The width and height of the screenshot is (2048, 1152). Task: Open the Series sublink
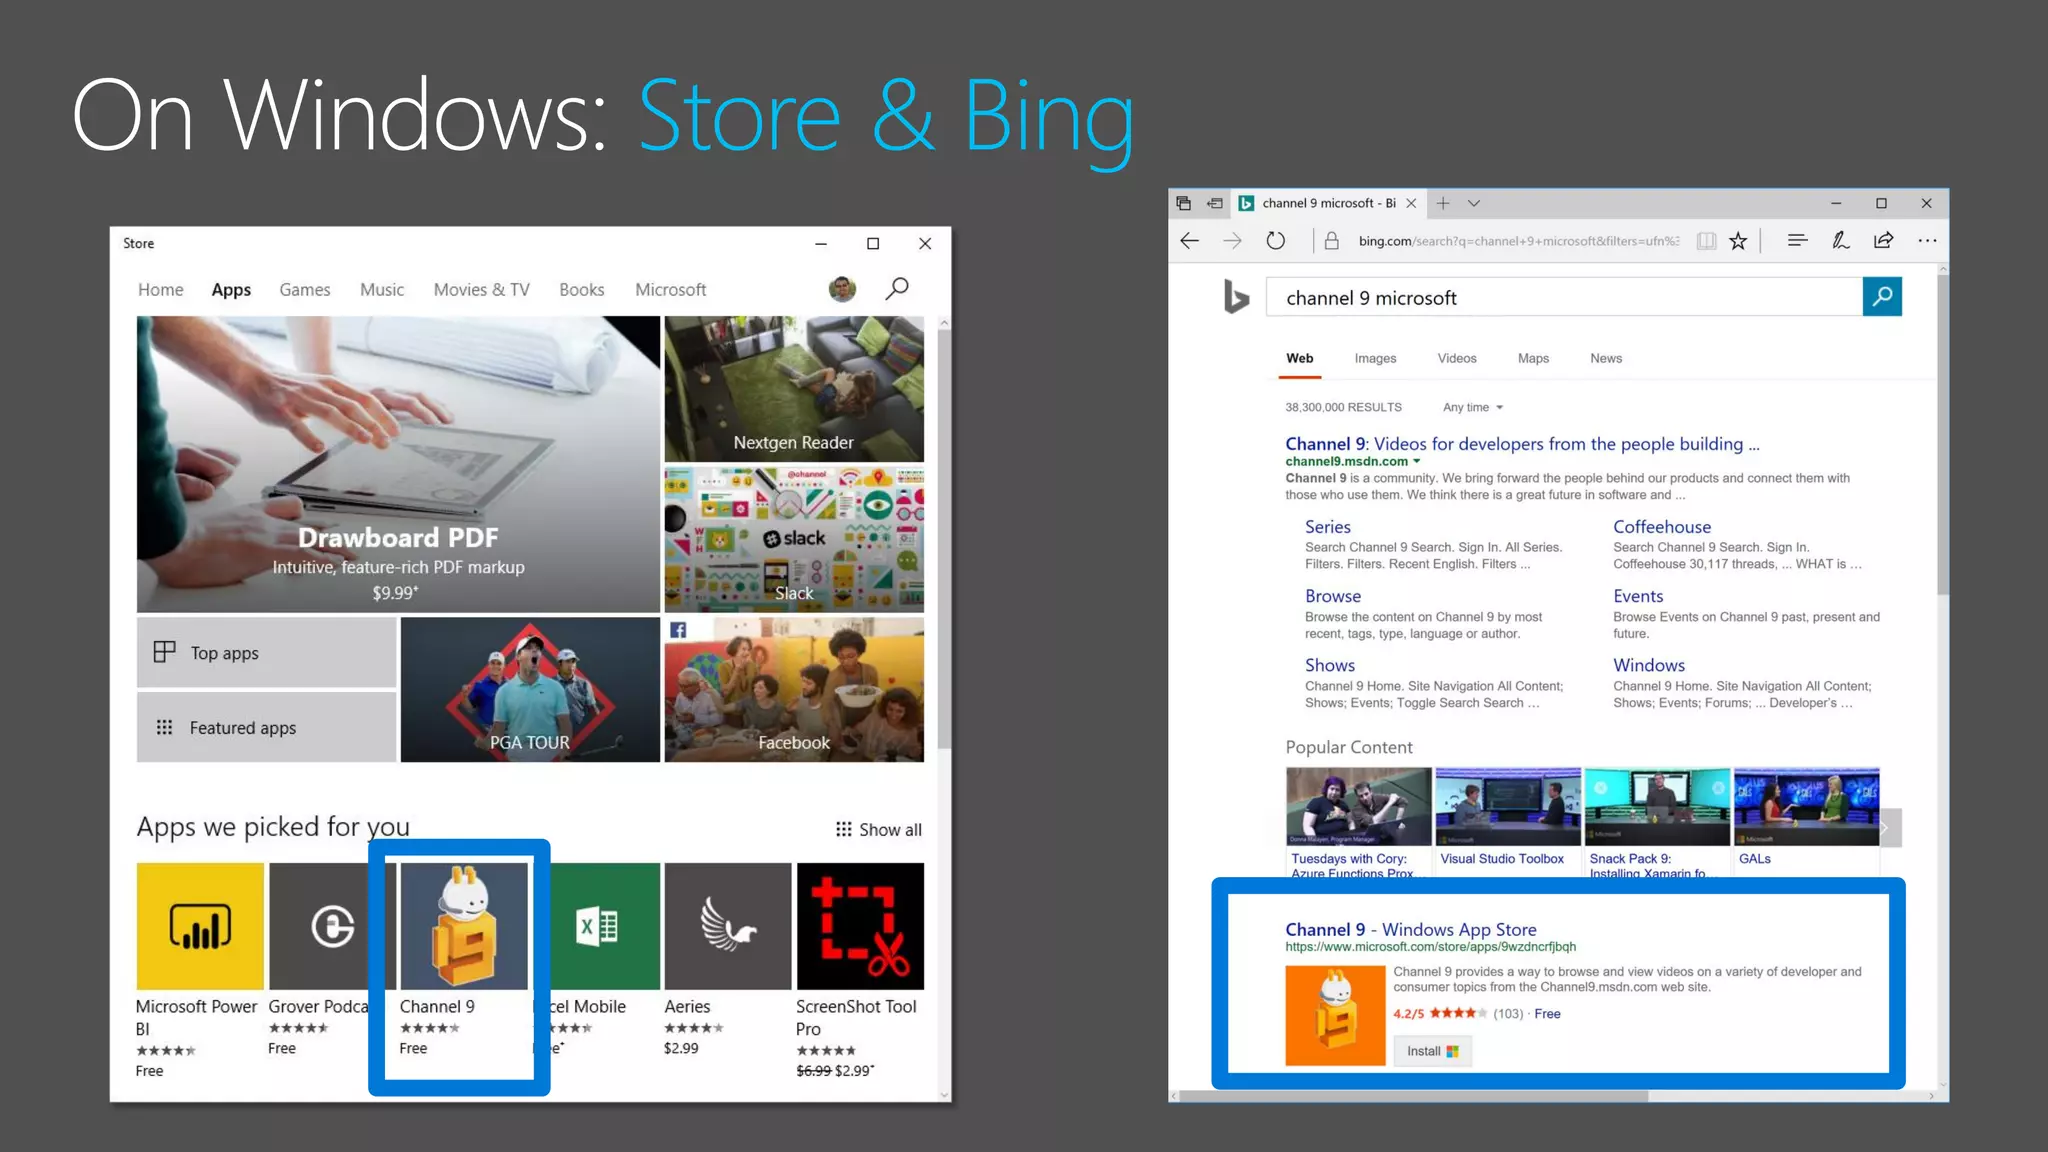click(x=1327, y=527)
